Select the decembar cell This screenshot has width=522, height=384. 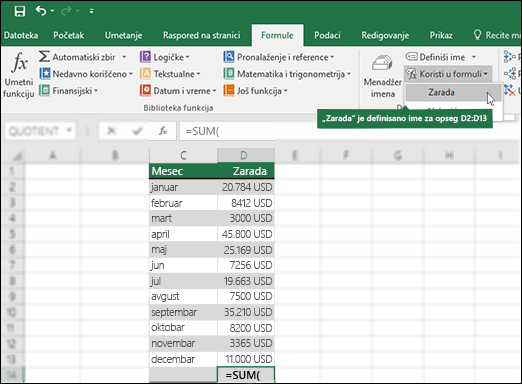pyautogui.click(x=183, y=359)
